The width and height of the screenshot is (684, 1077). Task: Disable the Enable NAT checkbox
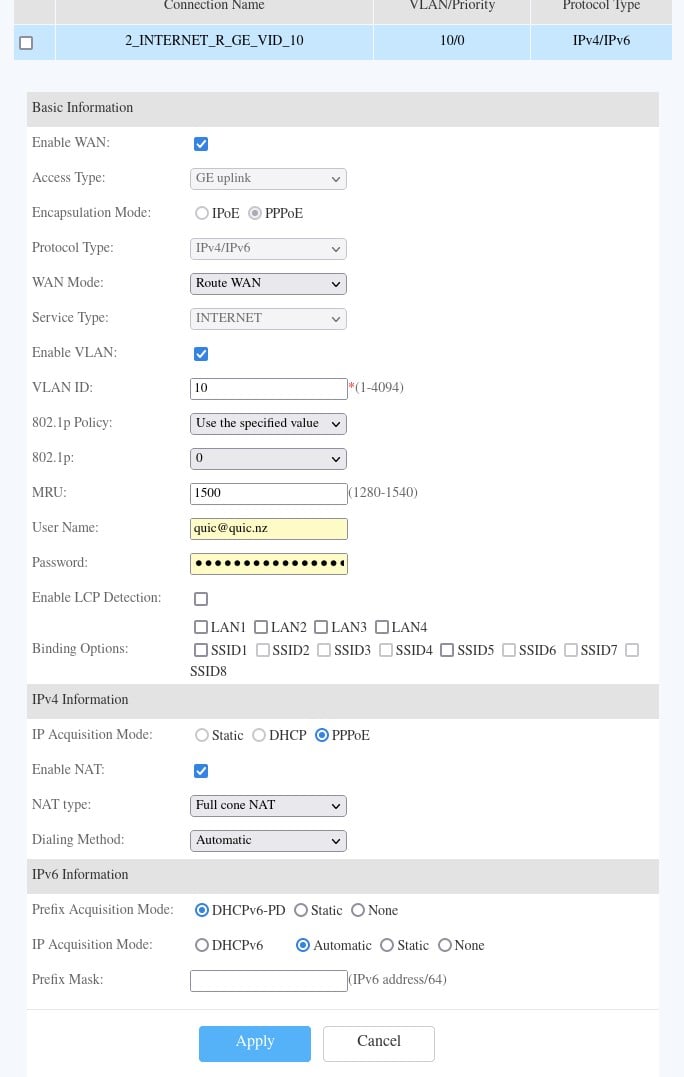click(201, 771)
